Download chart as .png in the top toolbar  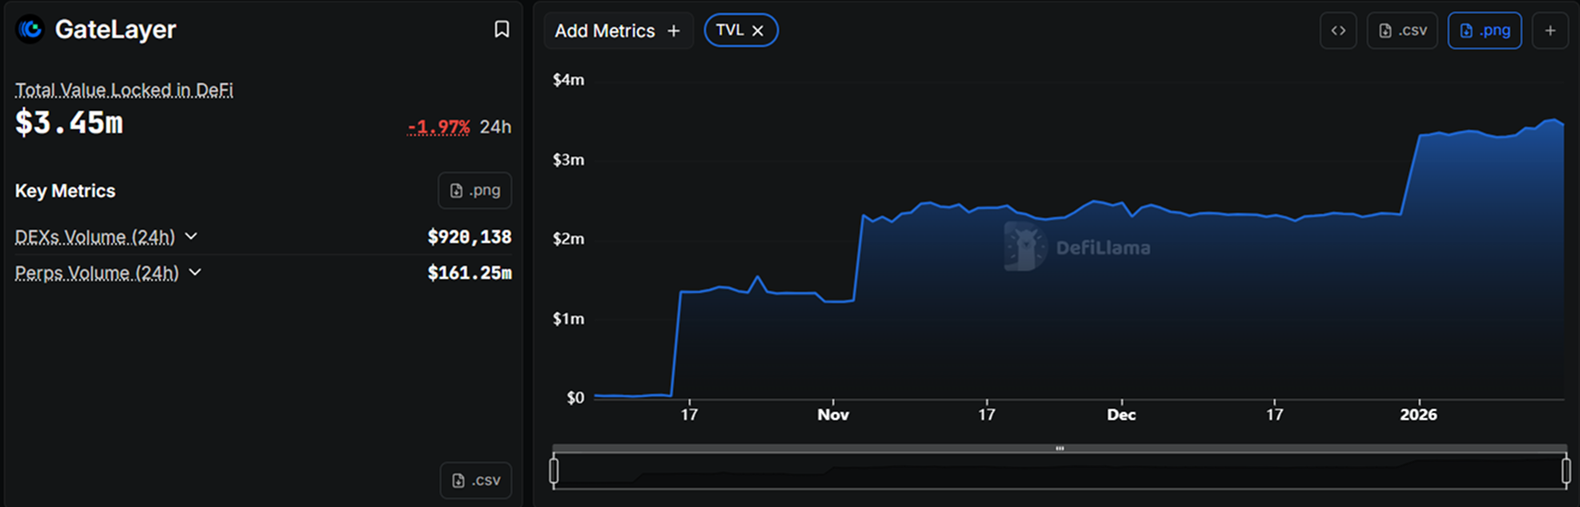coord(1485,31)
